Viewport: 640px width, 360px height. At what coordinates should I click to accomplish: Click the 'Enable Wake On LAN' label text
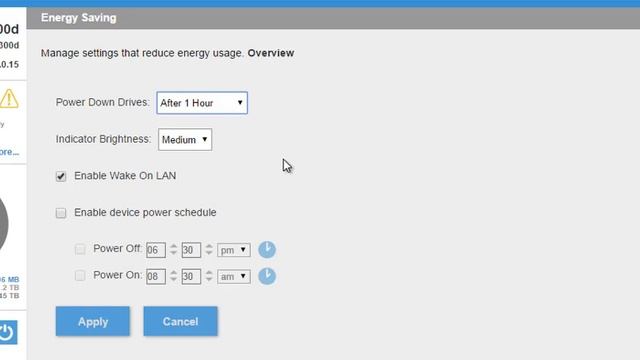click(125, 176)
